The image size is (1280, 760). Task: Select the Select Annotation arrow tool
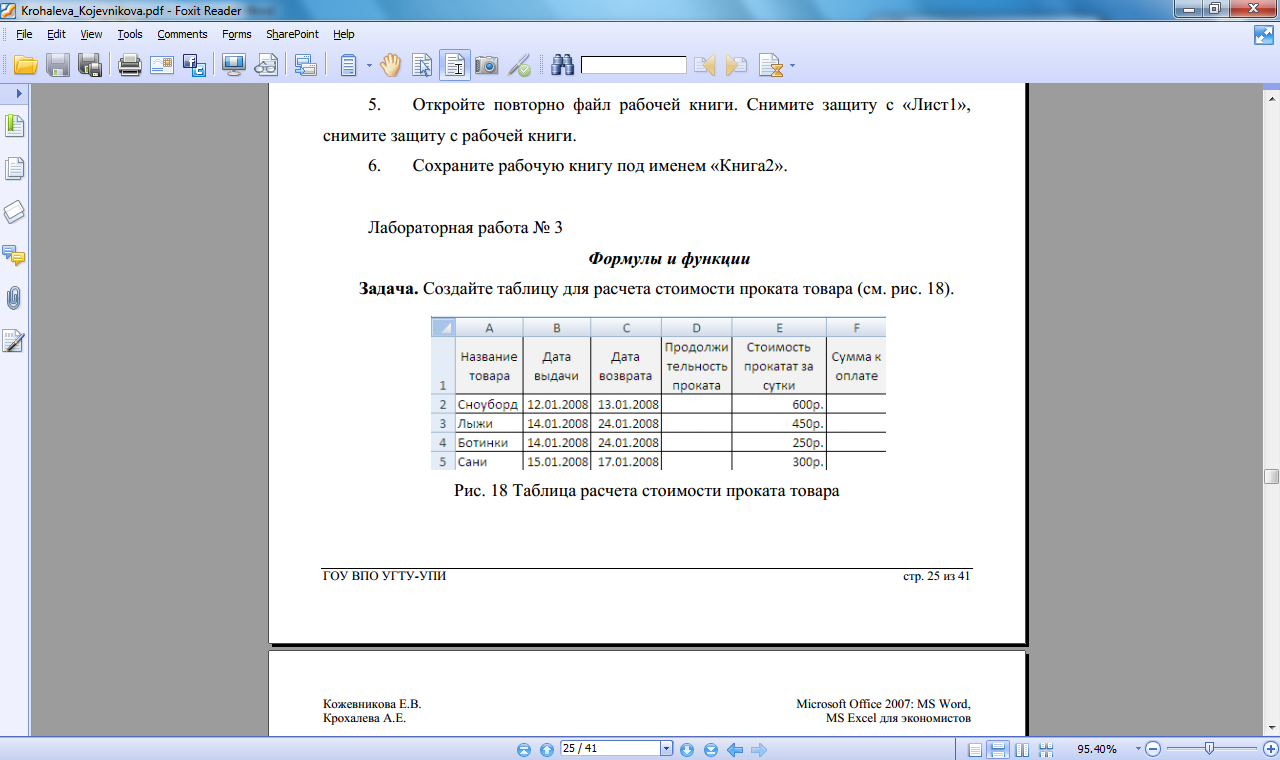tap(422, 66)
